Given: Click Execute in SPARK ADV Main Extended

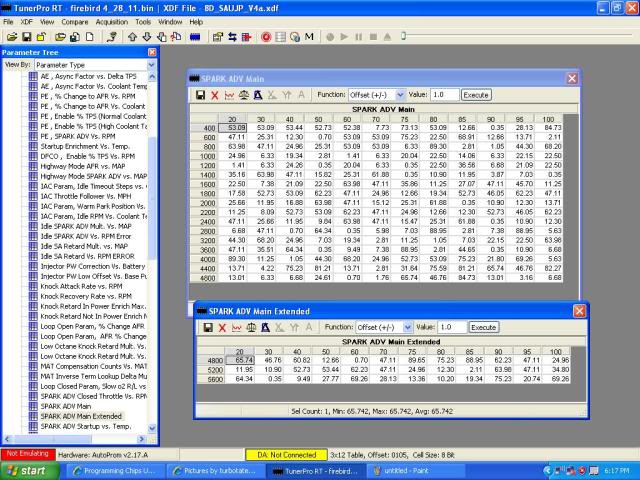Looking at the screenshot, I should pyautogui.click(x=483, y=327).
